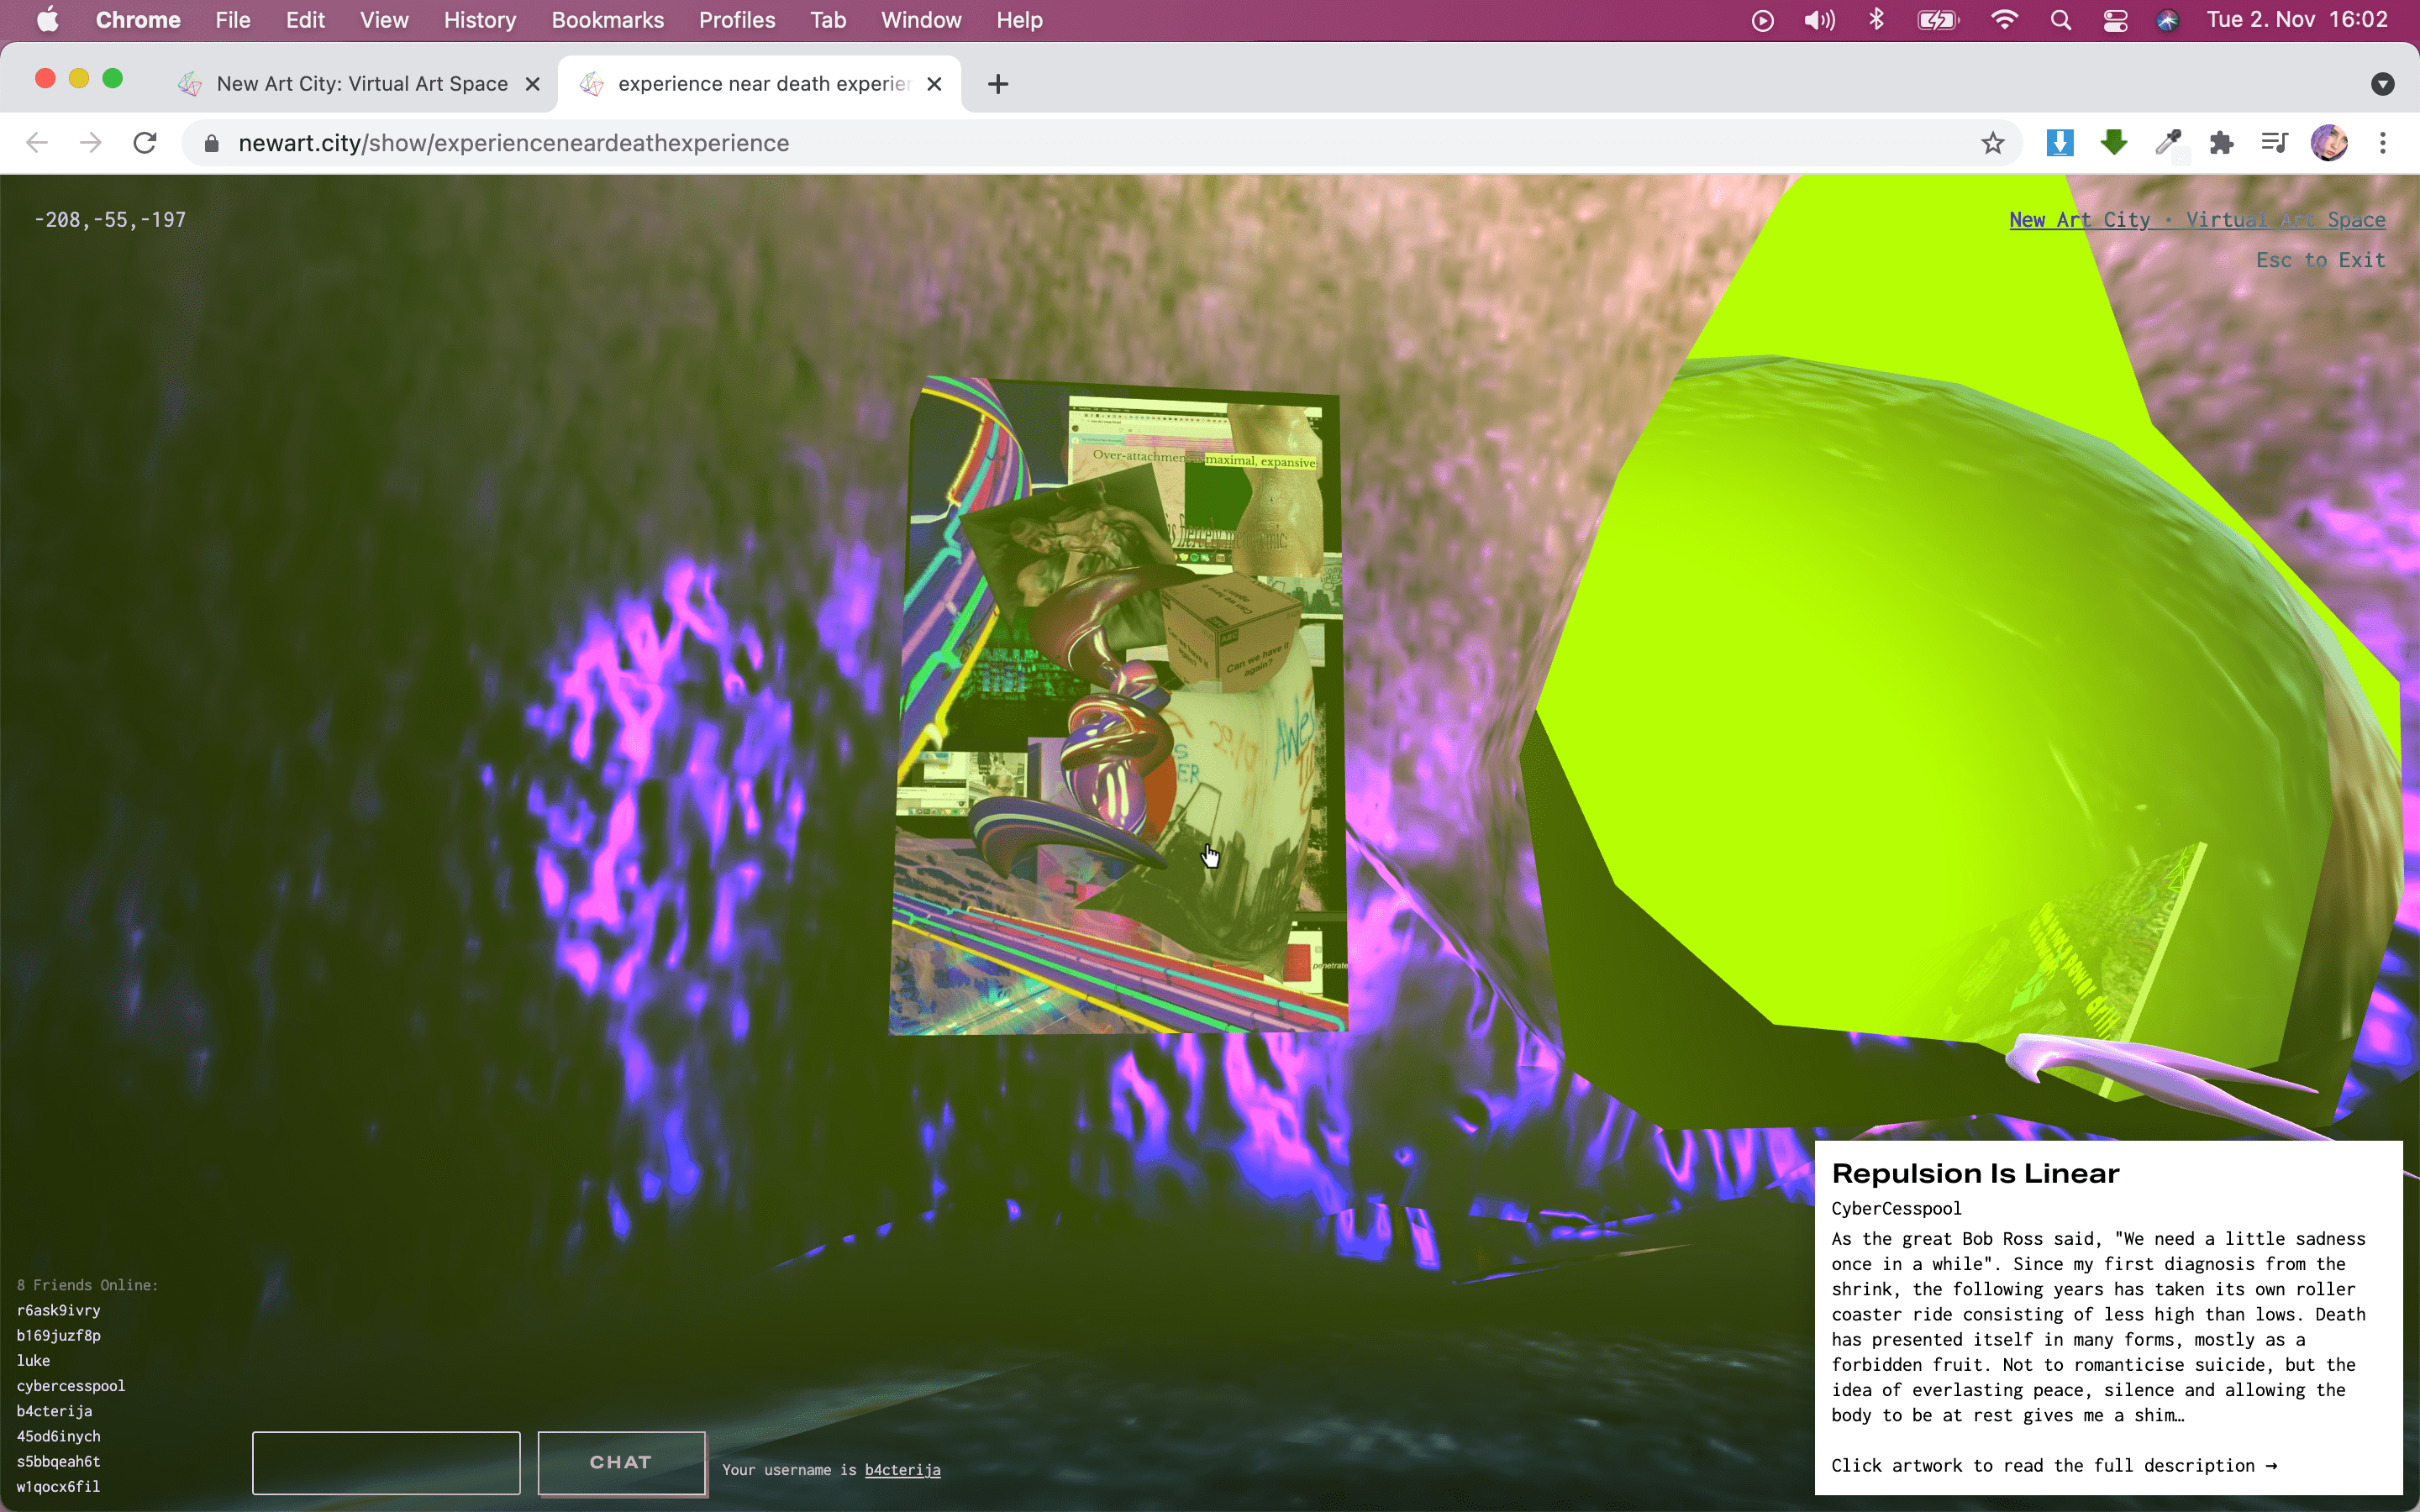
Task: Open the File menu
Action: 233,20
